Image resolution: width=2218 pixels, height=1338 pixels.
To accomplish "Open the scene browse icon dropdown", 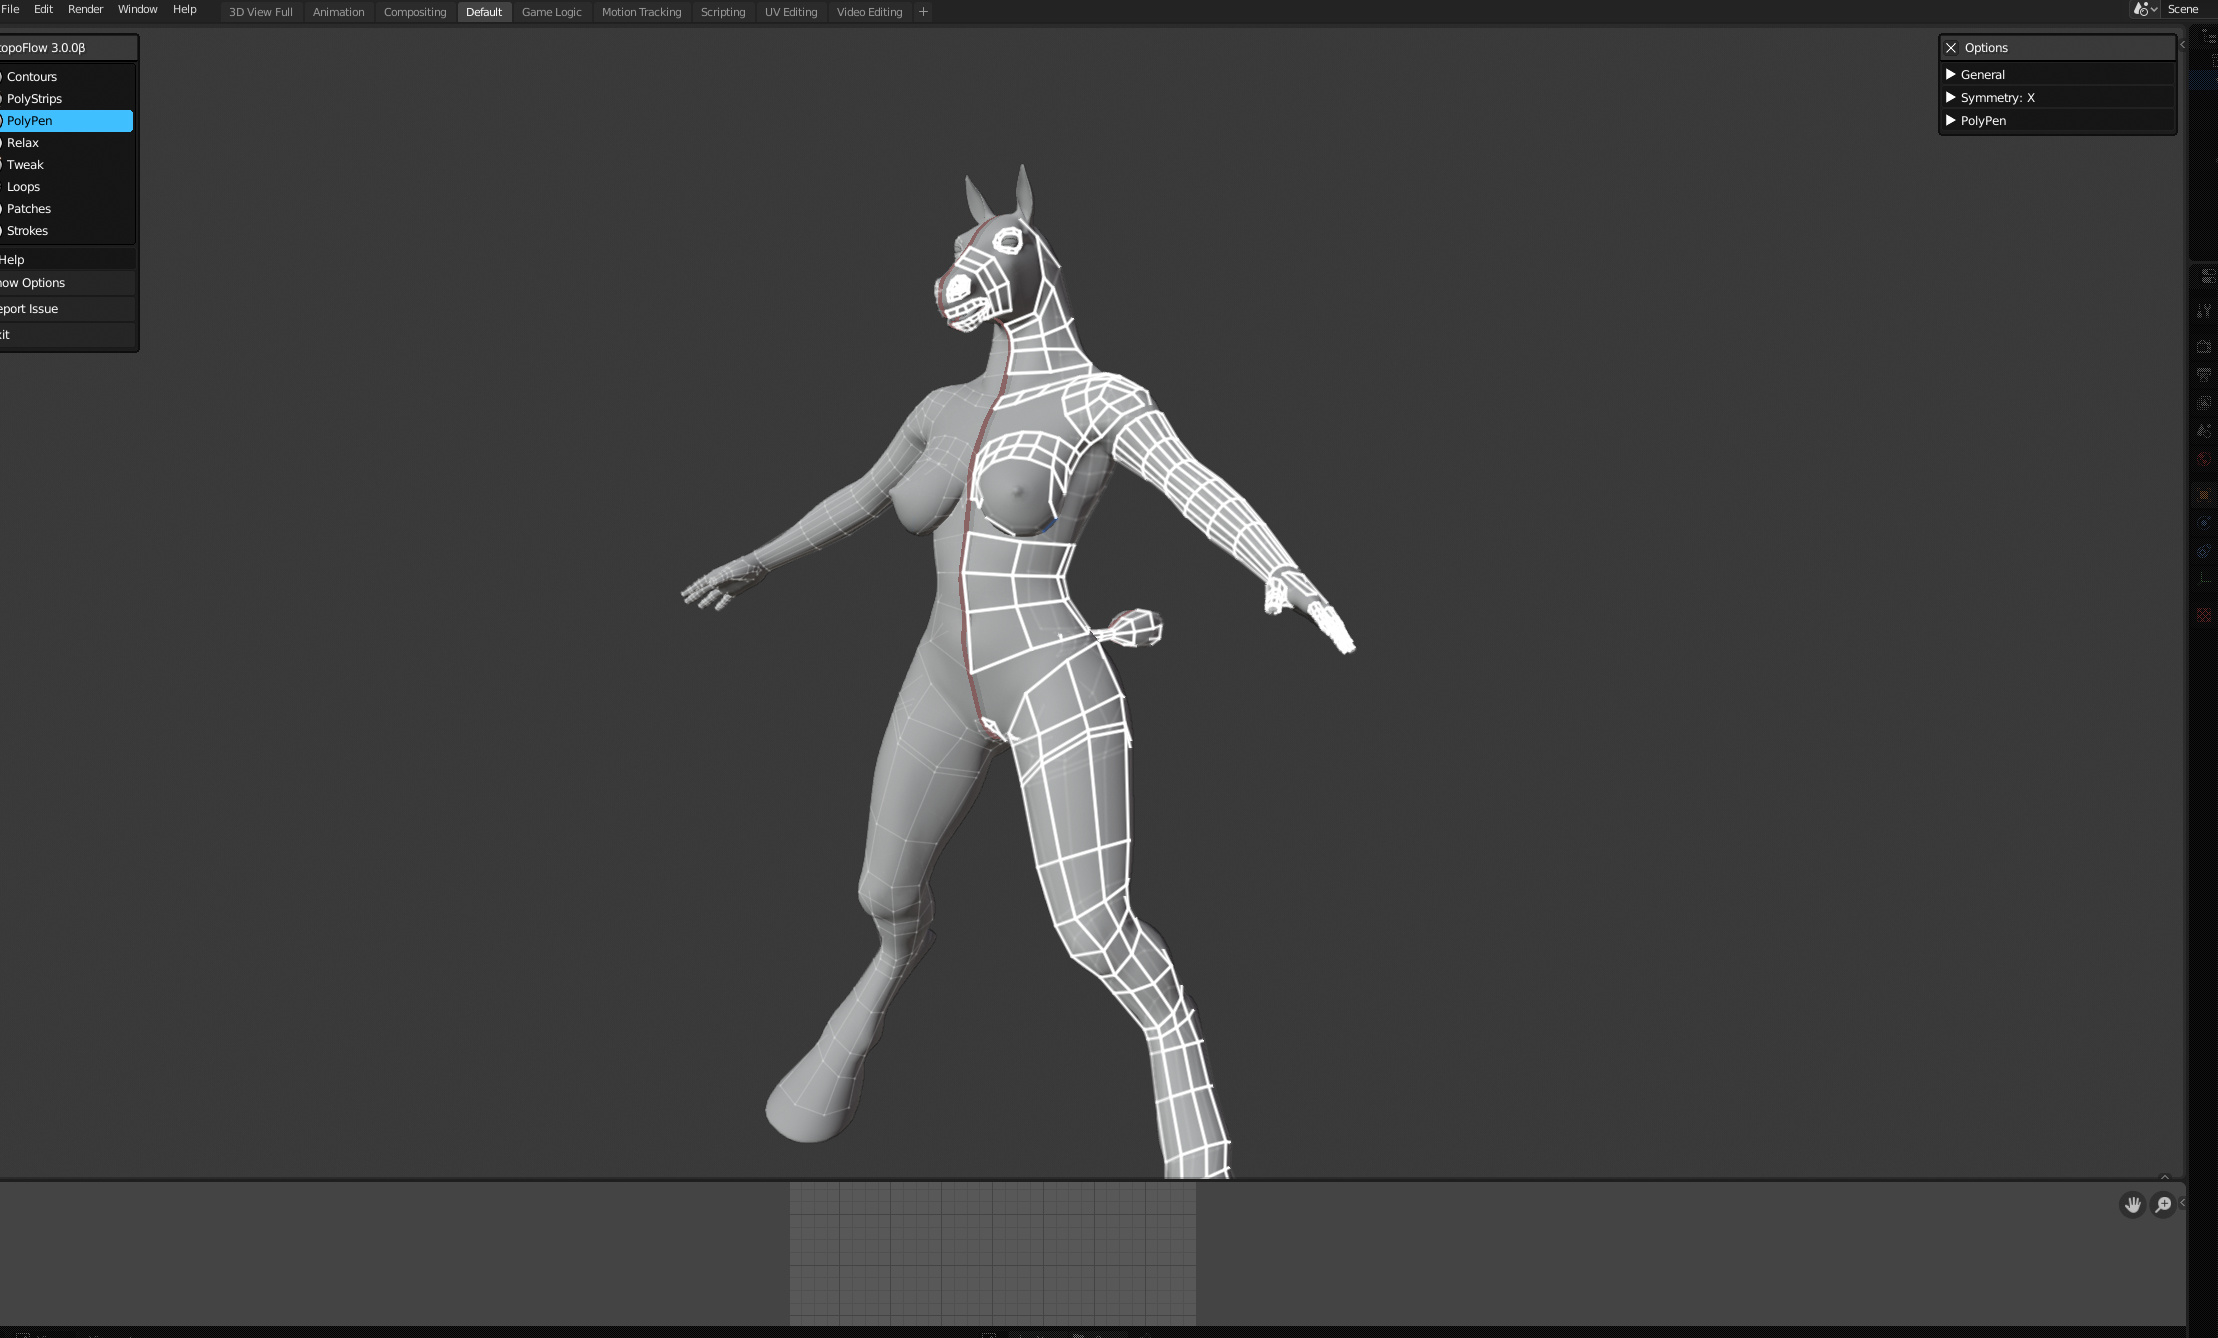I will click(x=2144, y=9).
